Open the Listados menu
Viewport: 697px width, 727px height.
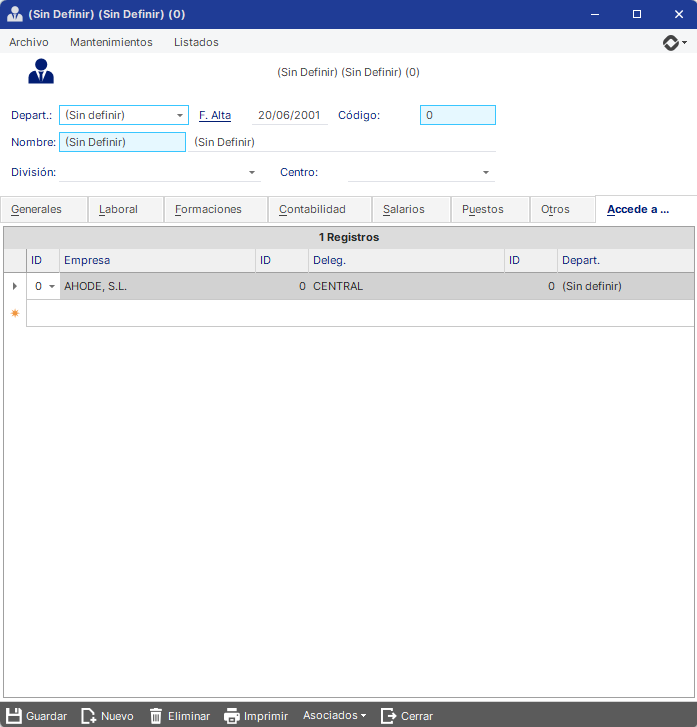pyautogui.click(x=196, y=42)
